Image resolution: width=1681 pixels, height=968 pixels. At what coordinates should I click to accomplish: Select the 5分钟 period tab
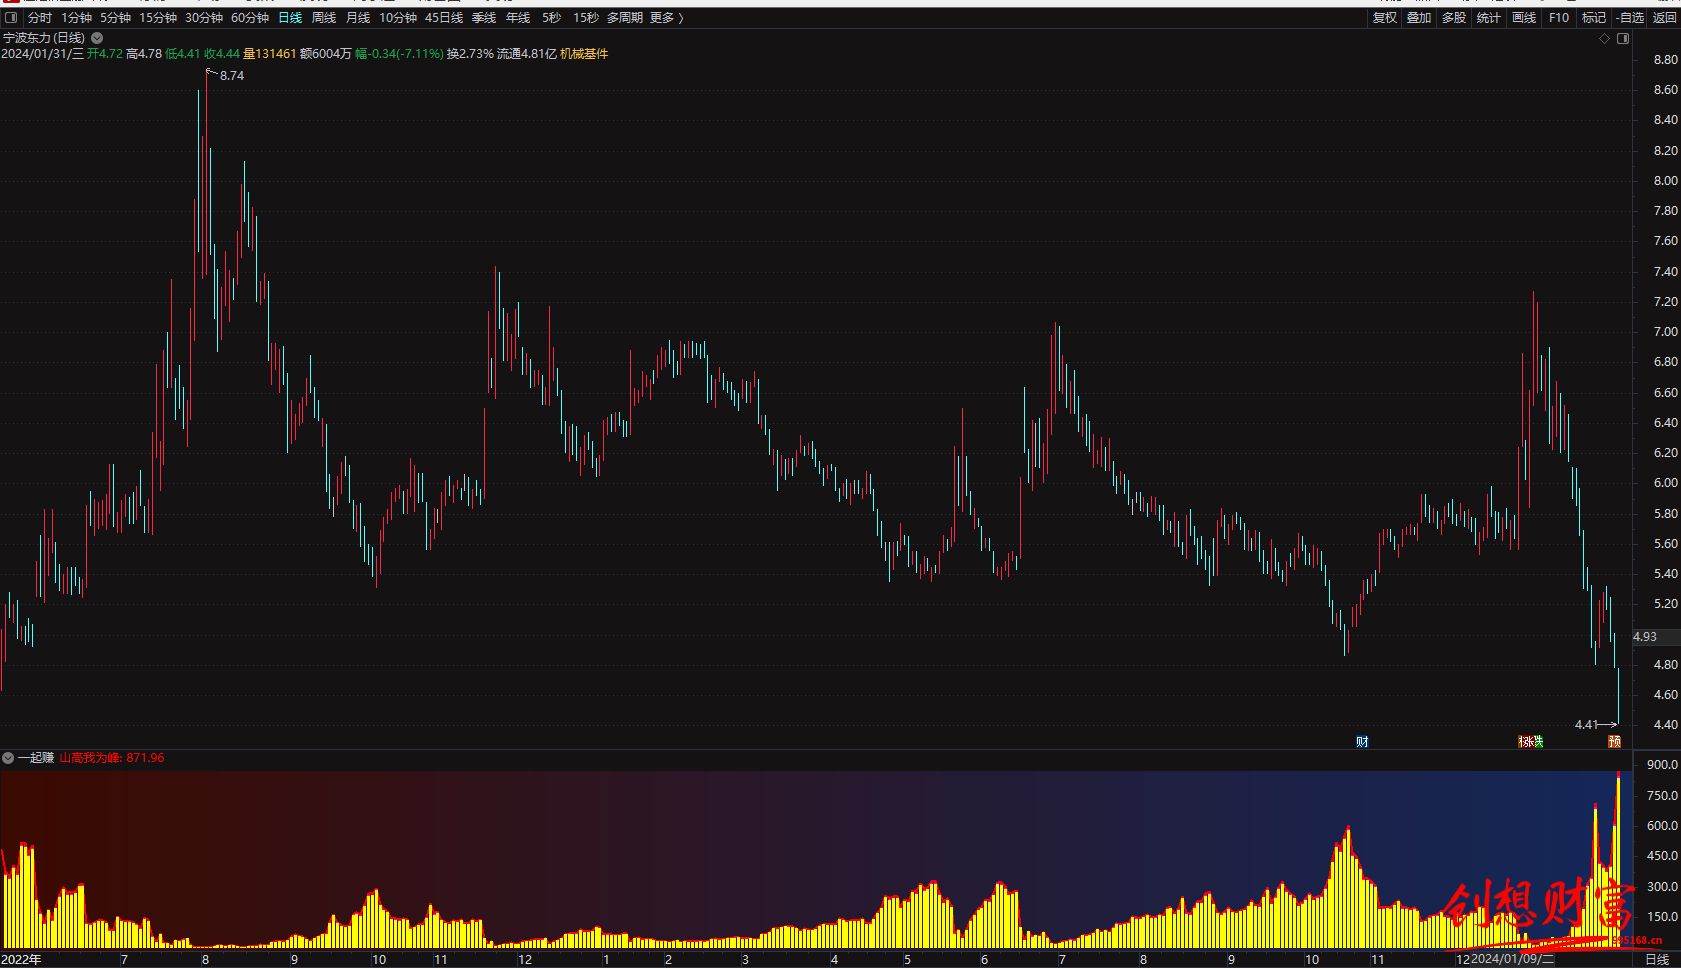point(115,18)
